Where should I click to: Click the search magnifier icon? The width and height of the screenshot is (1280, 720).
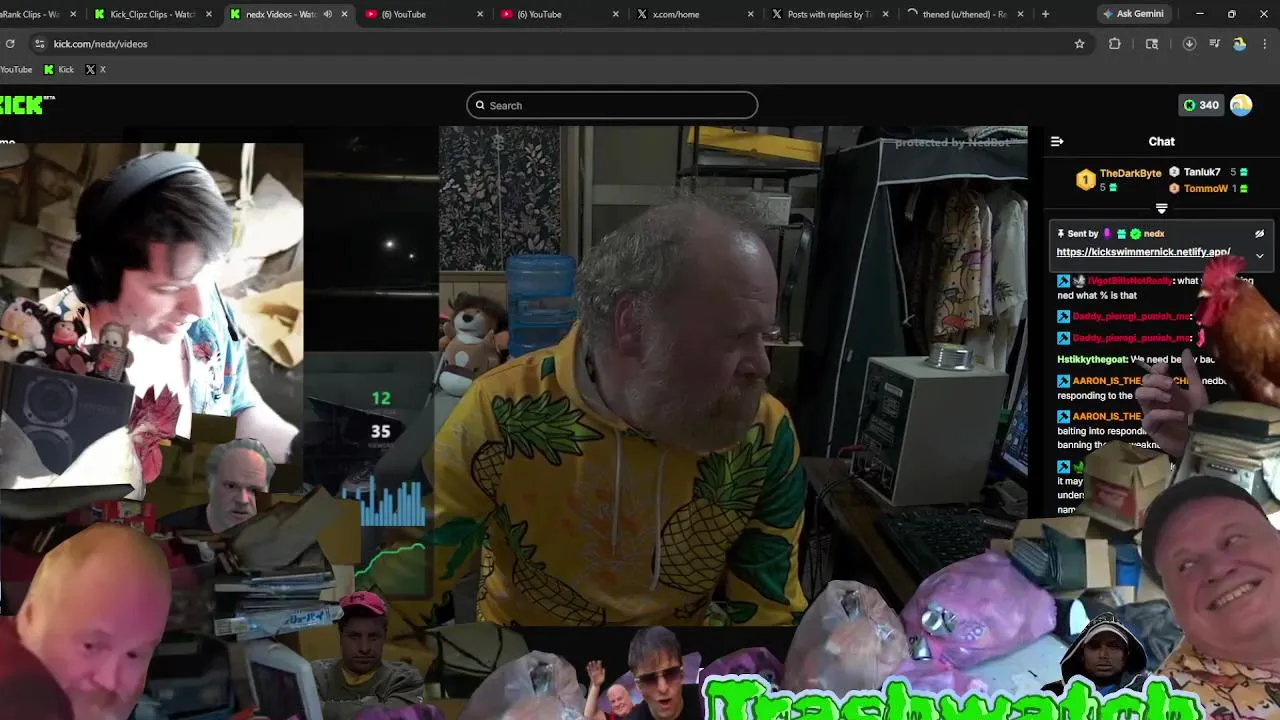click(480, 105)
